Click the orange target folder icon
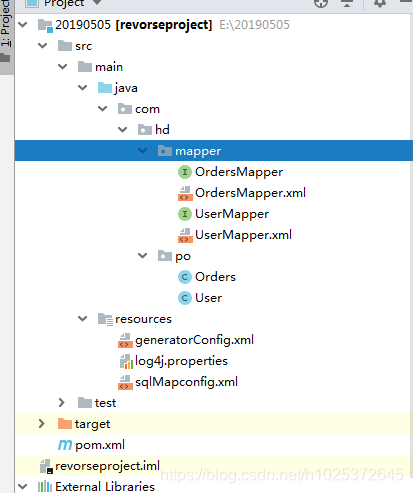 [x=65, y=424]
